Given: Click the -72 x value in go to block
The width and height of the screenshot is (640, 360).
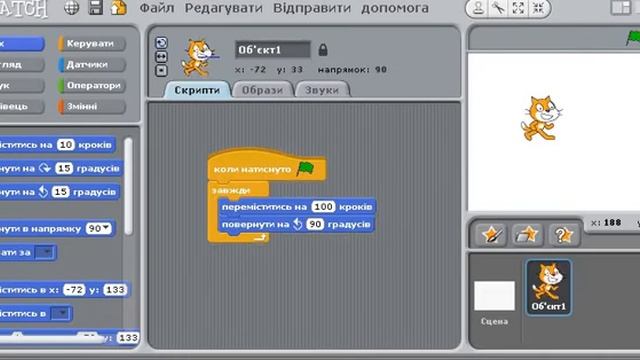Looking at the screenshot, I should click(x=75, y=290).
